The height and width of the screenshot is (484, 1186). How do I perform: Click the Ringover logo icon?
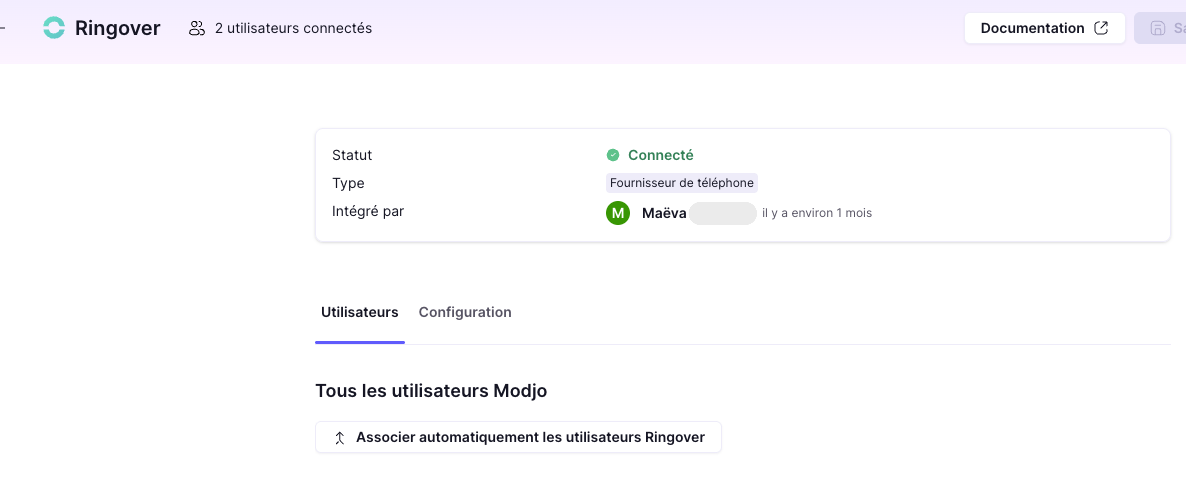[x=54, y=29]
